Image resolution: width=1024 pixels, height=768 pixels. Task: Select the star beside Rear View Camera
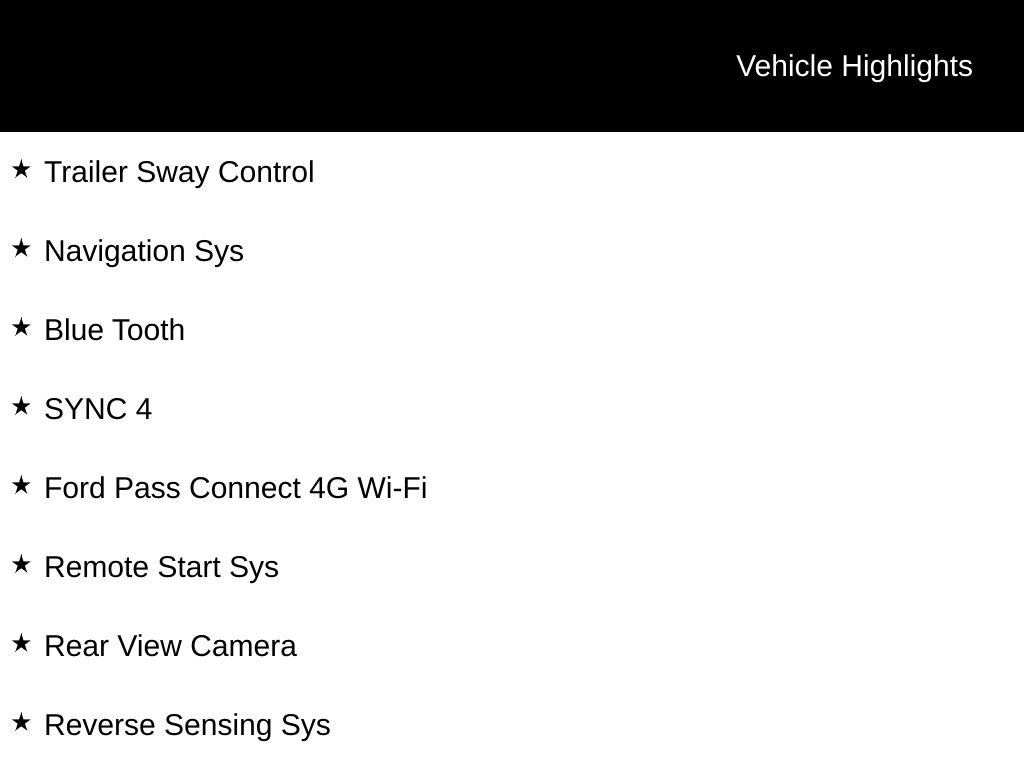point(21,643)
